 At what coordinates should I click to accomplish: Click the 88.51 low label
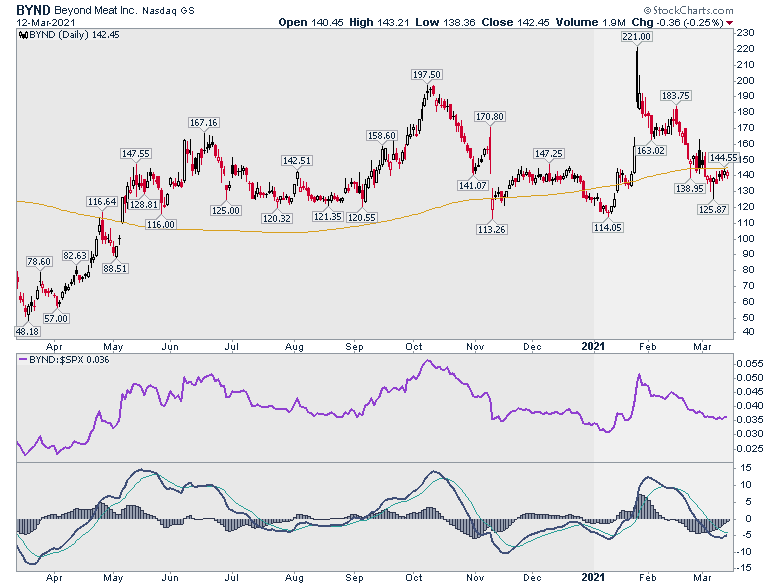coord(115,269)
